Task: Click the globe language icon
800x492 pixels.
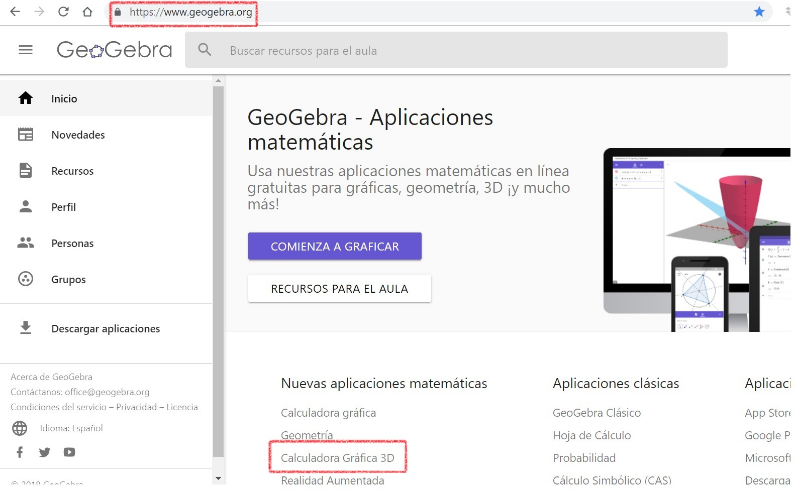Action: tap(20, 428)
